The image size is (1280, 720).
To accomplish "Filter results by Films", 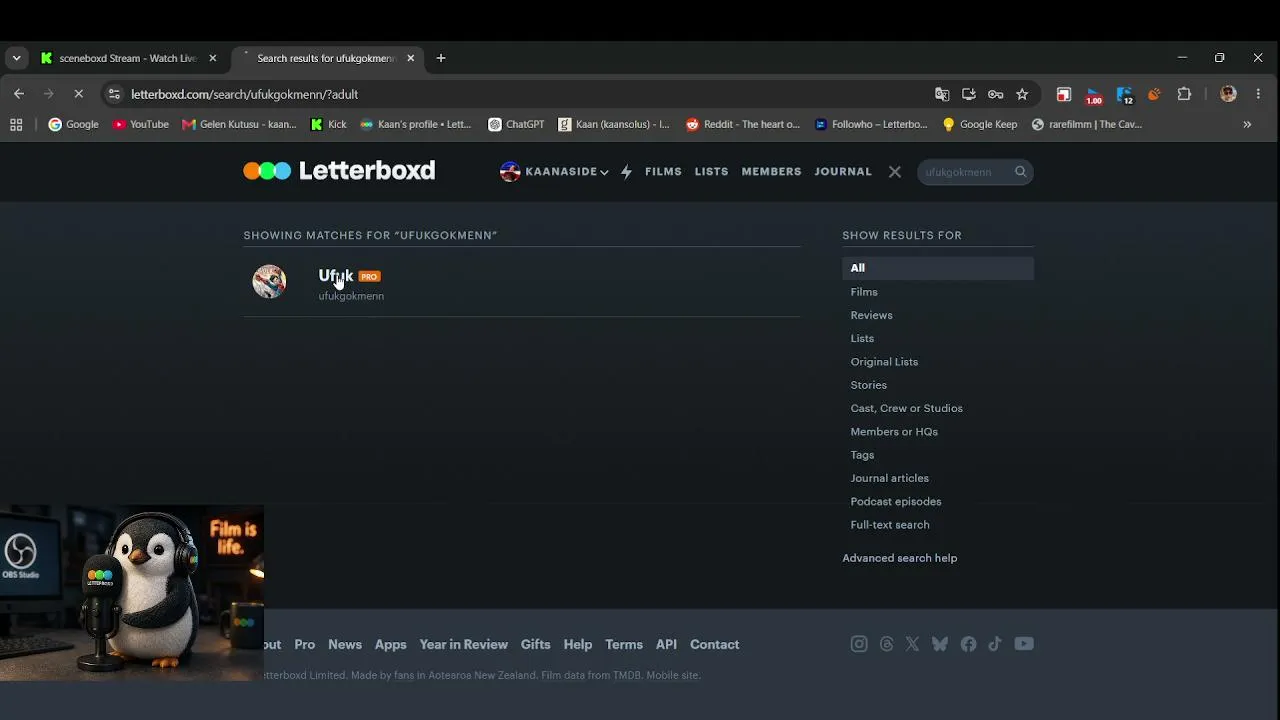I will [x=864, y=292].
